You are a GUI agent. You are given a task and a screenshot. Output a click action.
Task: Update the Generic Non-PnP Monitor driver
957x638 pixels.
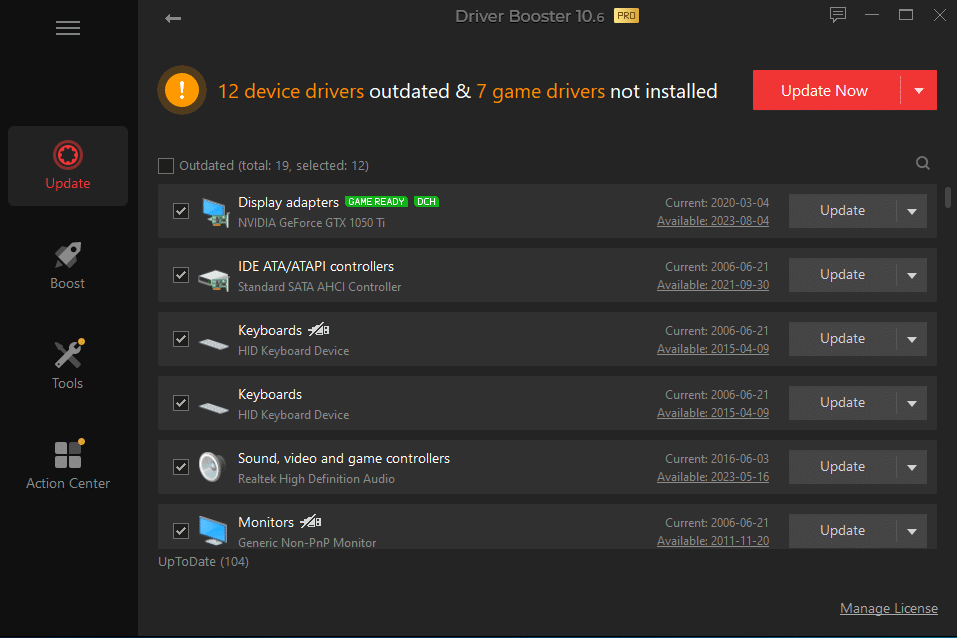[x=842, y=531]
